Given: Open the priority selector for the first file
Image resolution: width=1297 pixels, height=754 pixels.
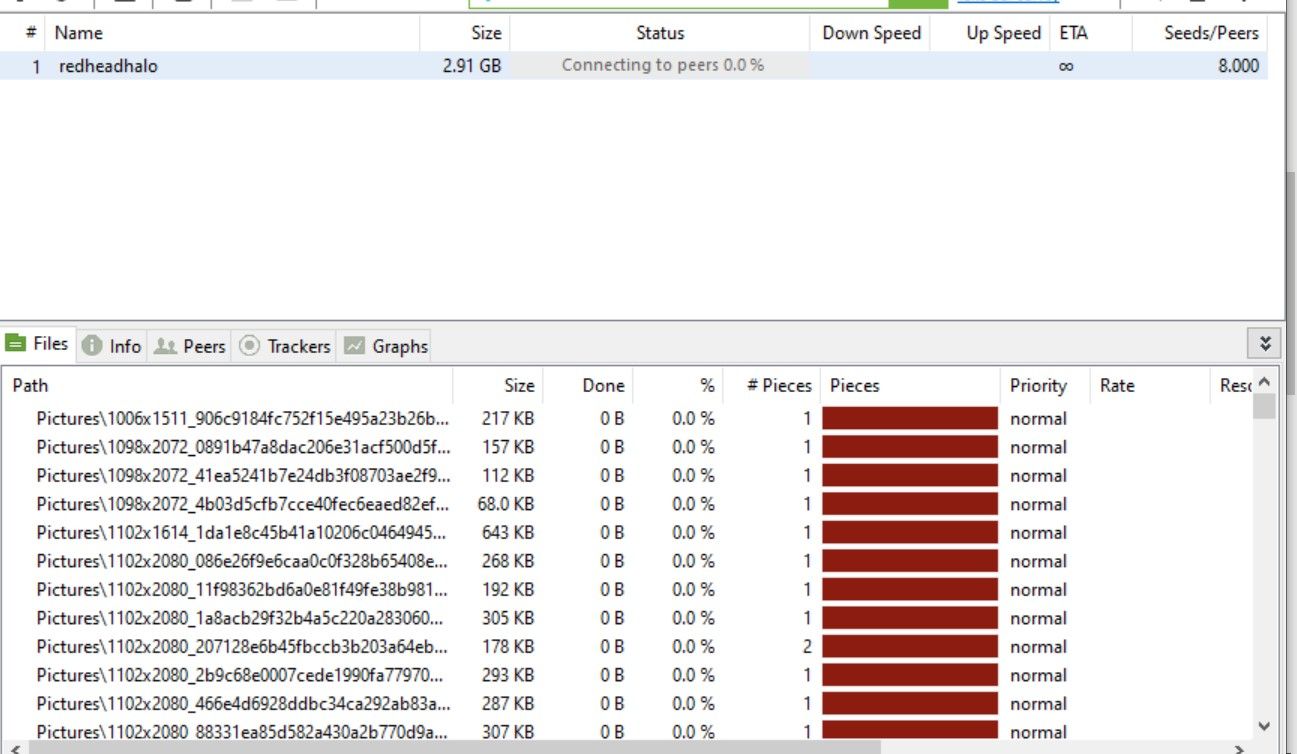Looking at the screenshot, I should 1038,418.
